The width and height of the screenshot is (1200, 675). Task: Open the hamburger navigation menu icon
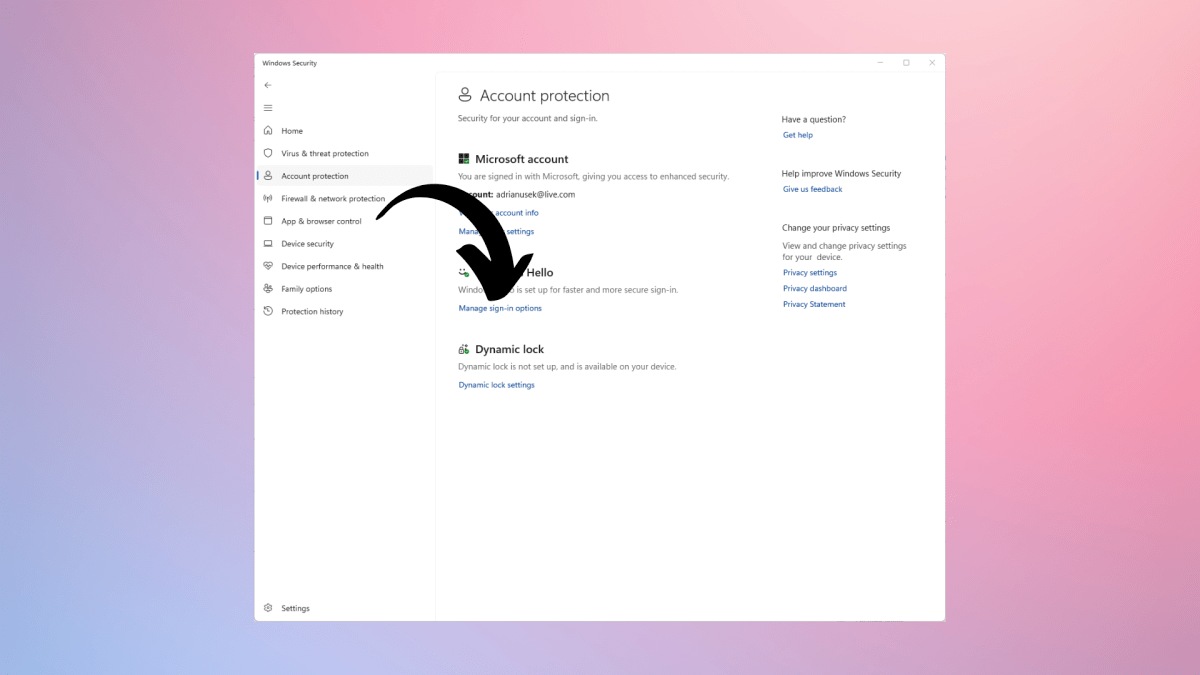click(x=268, y=108)
